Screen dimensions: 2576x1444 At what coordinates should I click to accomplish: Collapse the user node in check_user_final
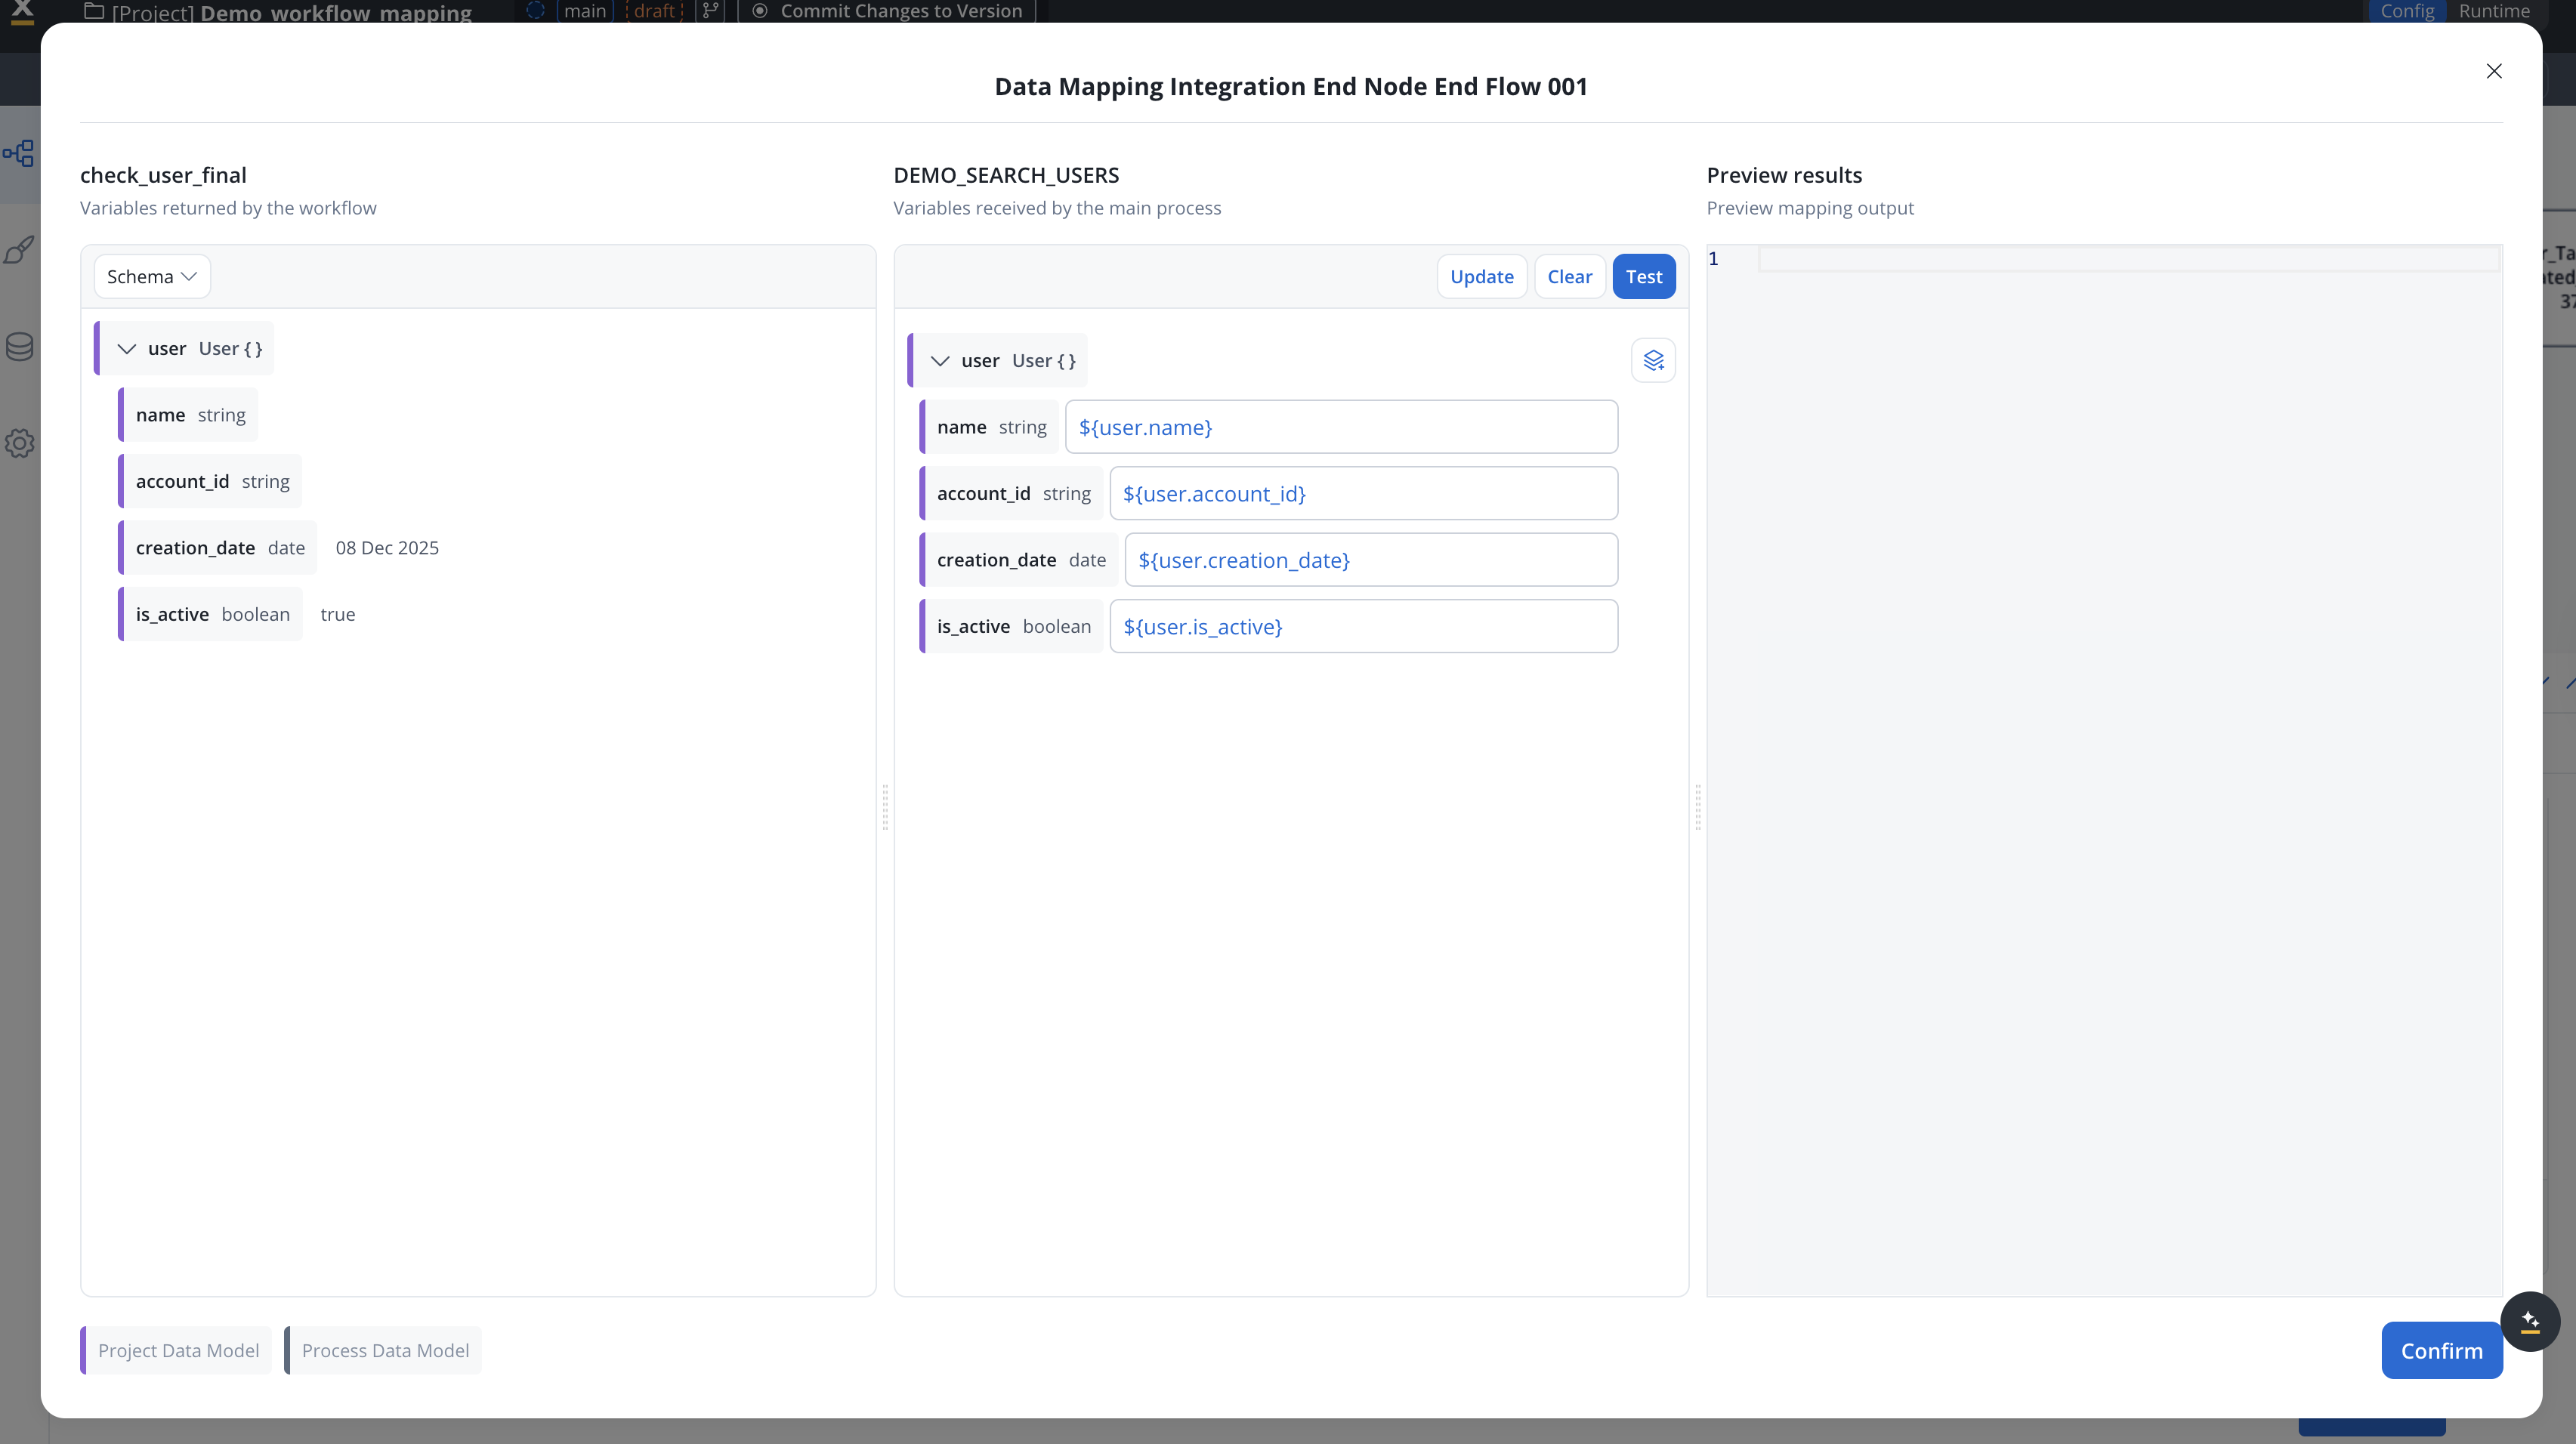[127, 349]
